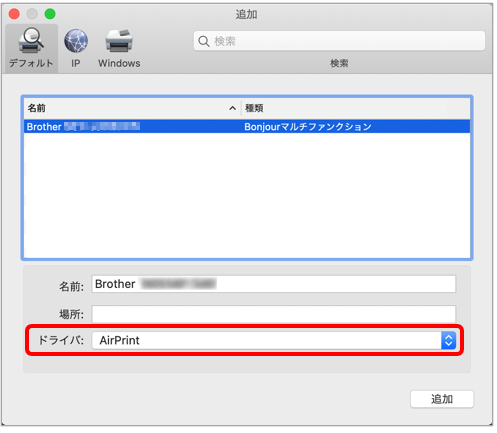Click the 検索 search field

tap(339, 41)
